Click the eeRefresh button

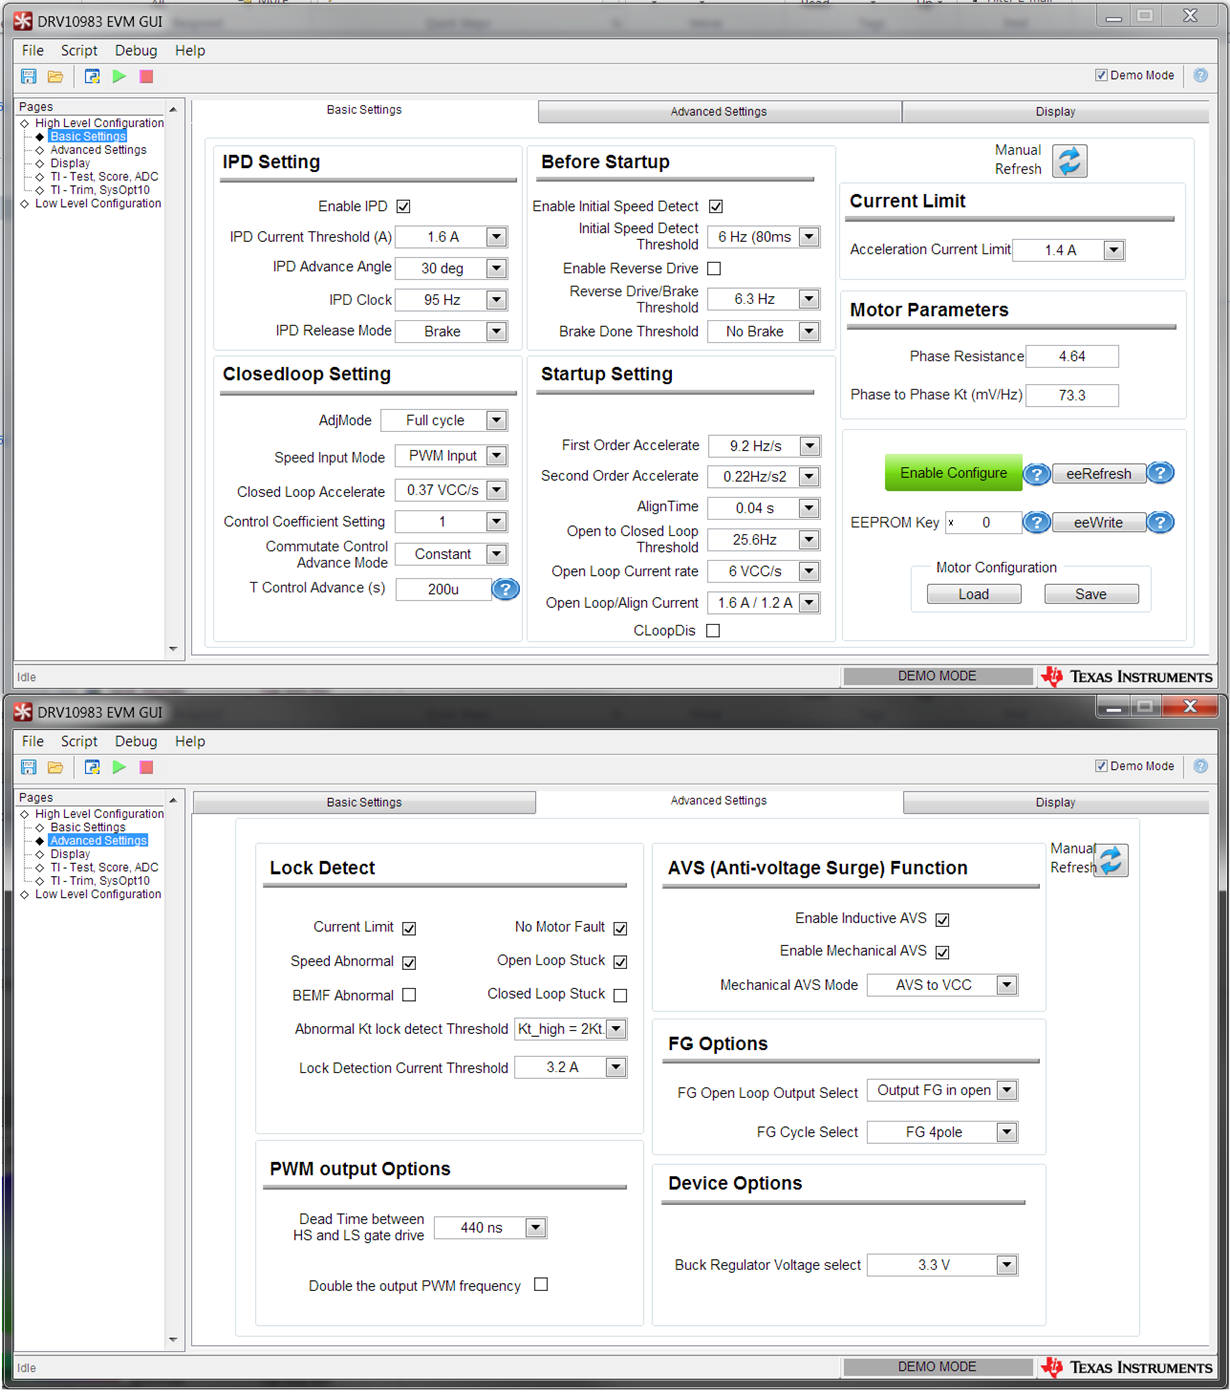click(x=1099, y=474)
